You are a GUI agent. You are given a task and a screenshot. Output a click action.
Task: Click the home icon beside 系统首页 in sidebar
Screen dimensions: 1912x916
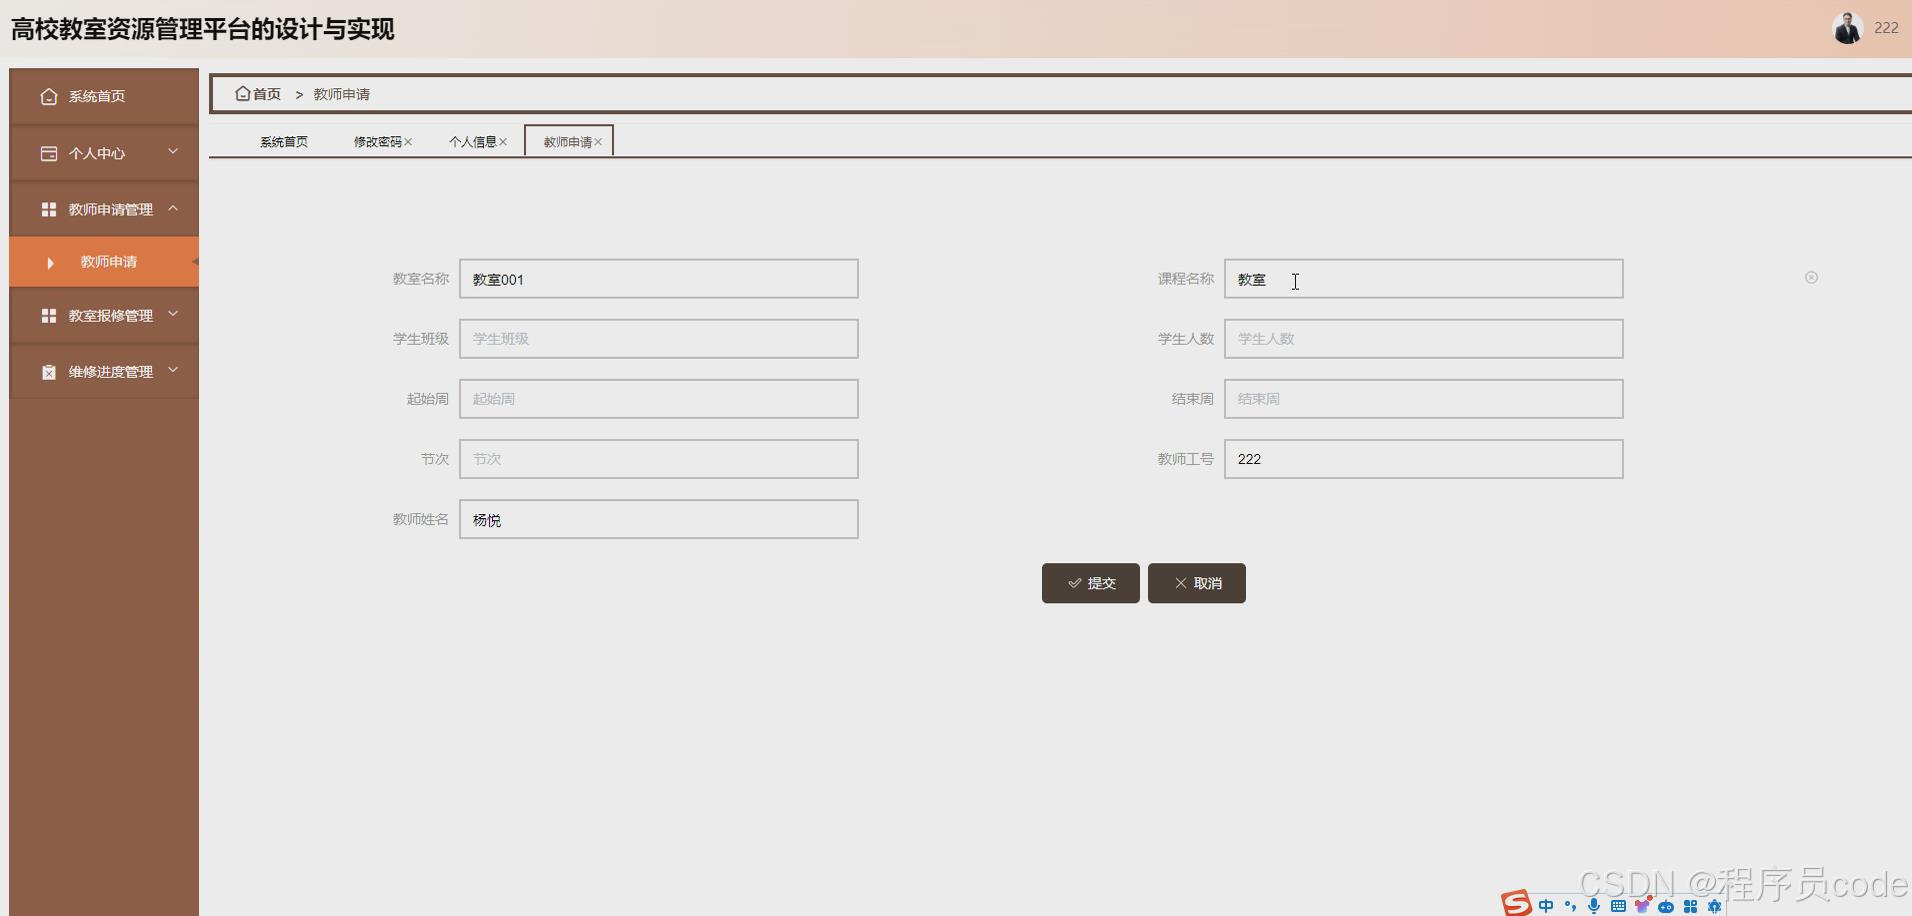click(48, 97)
